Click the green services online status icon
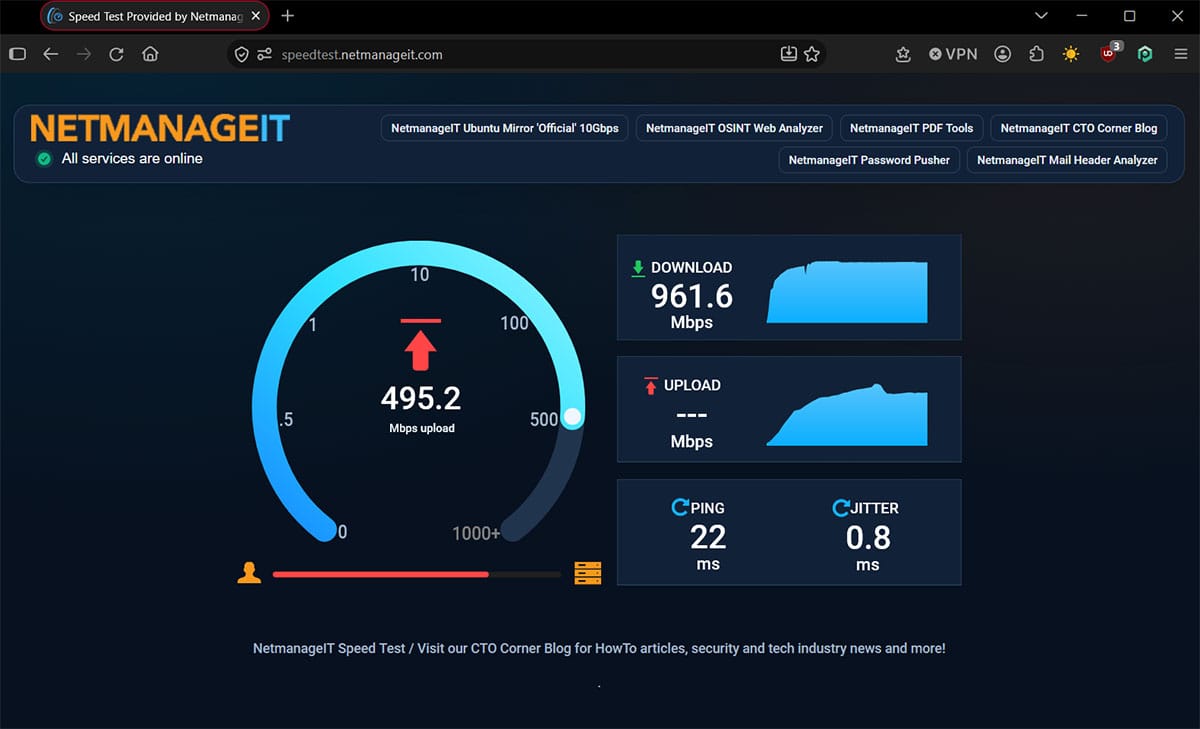 pyautogui.click(x=44, y=159)
